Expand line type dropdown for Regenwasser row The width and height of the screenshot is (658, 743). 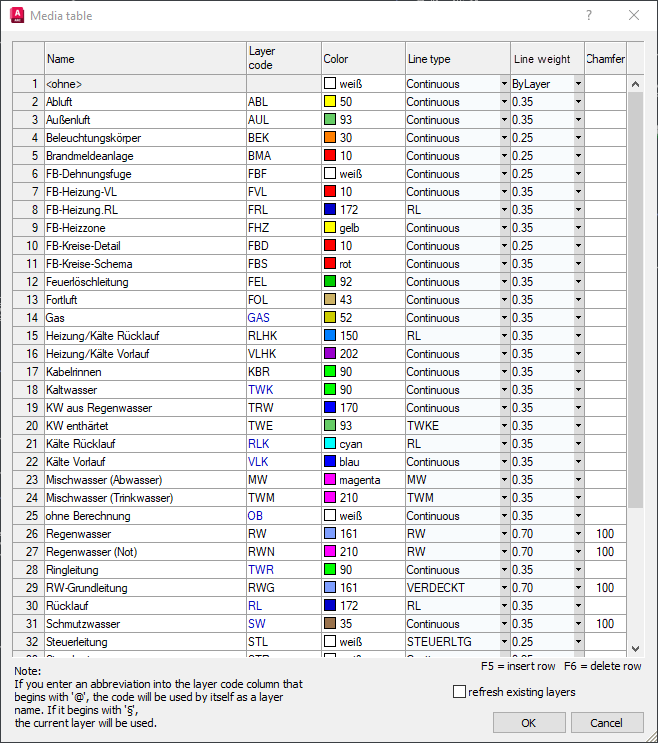click(505, 534)
